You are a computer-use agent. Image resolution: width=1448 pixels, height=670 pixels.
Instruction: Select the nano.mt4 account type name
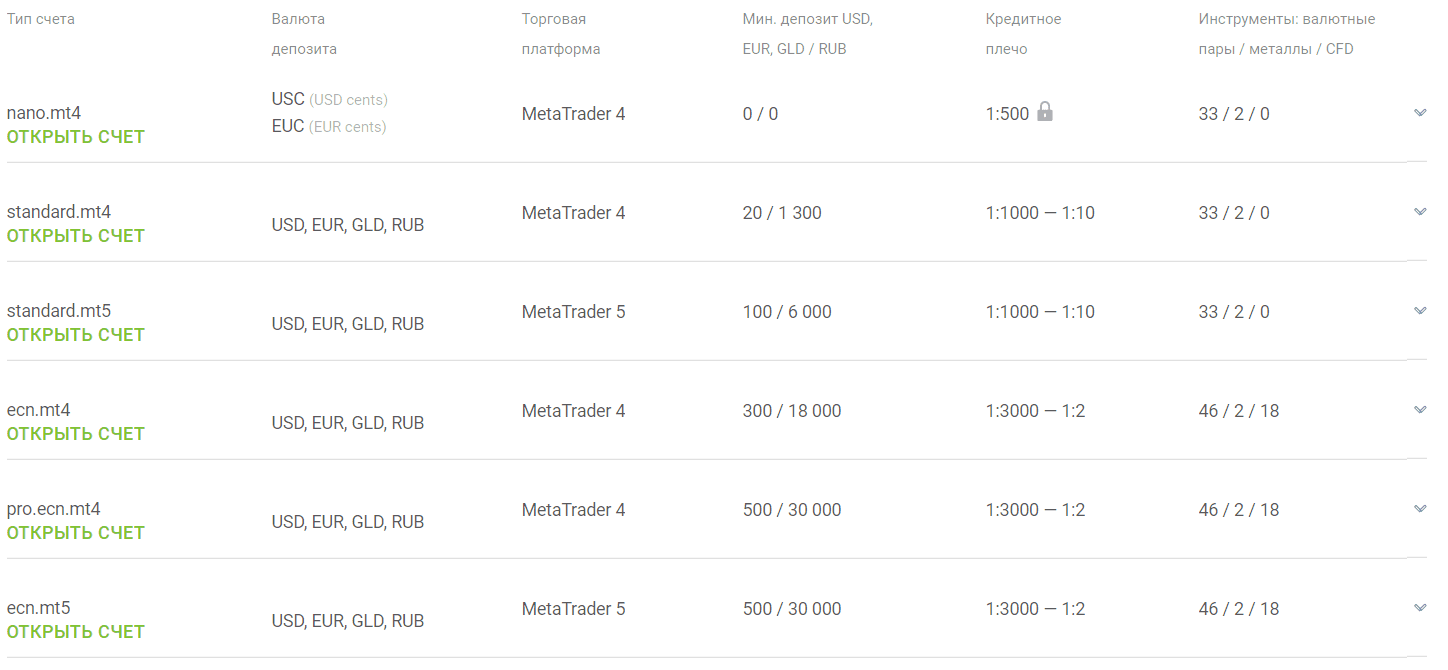[44, 113]
